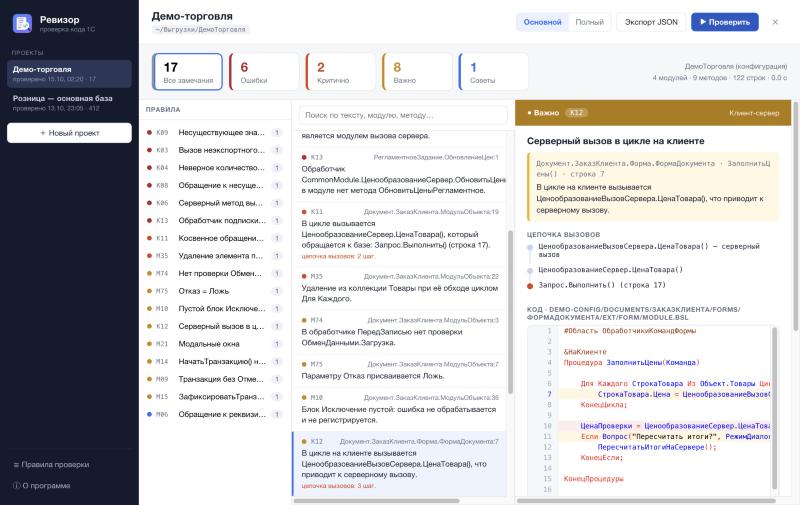Filter by 8 Важно card
The width and height of the screenshot is (800, 505).
pyautogui.click(x=417, y=72)
